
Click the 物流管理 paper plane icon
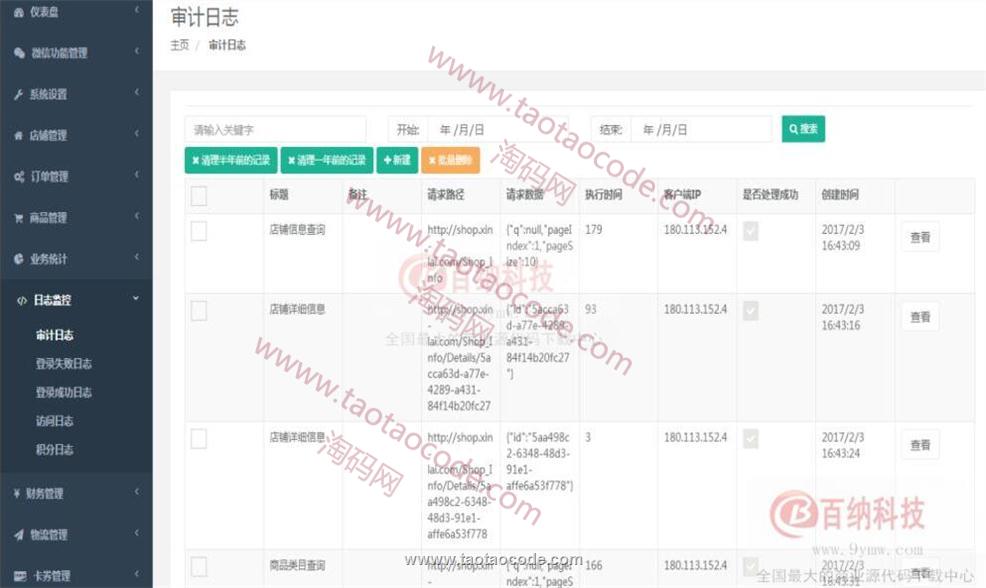[18, 535]
